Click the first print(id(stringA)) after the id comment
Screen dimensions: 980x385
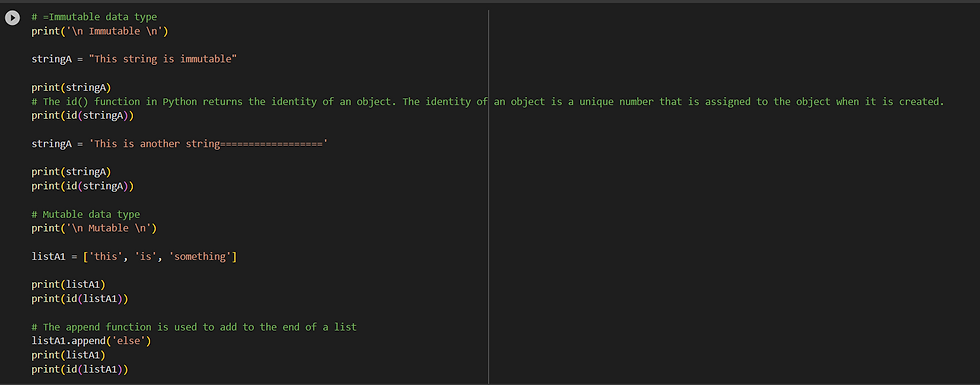coord(82,116)
